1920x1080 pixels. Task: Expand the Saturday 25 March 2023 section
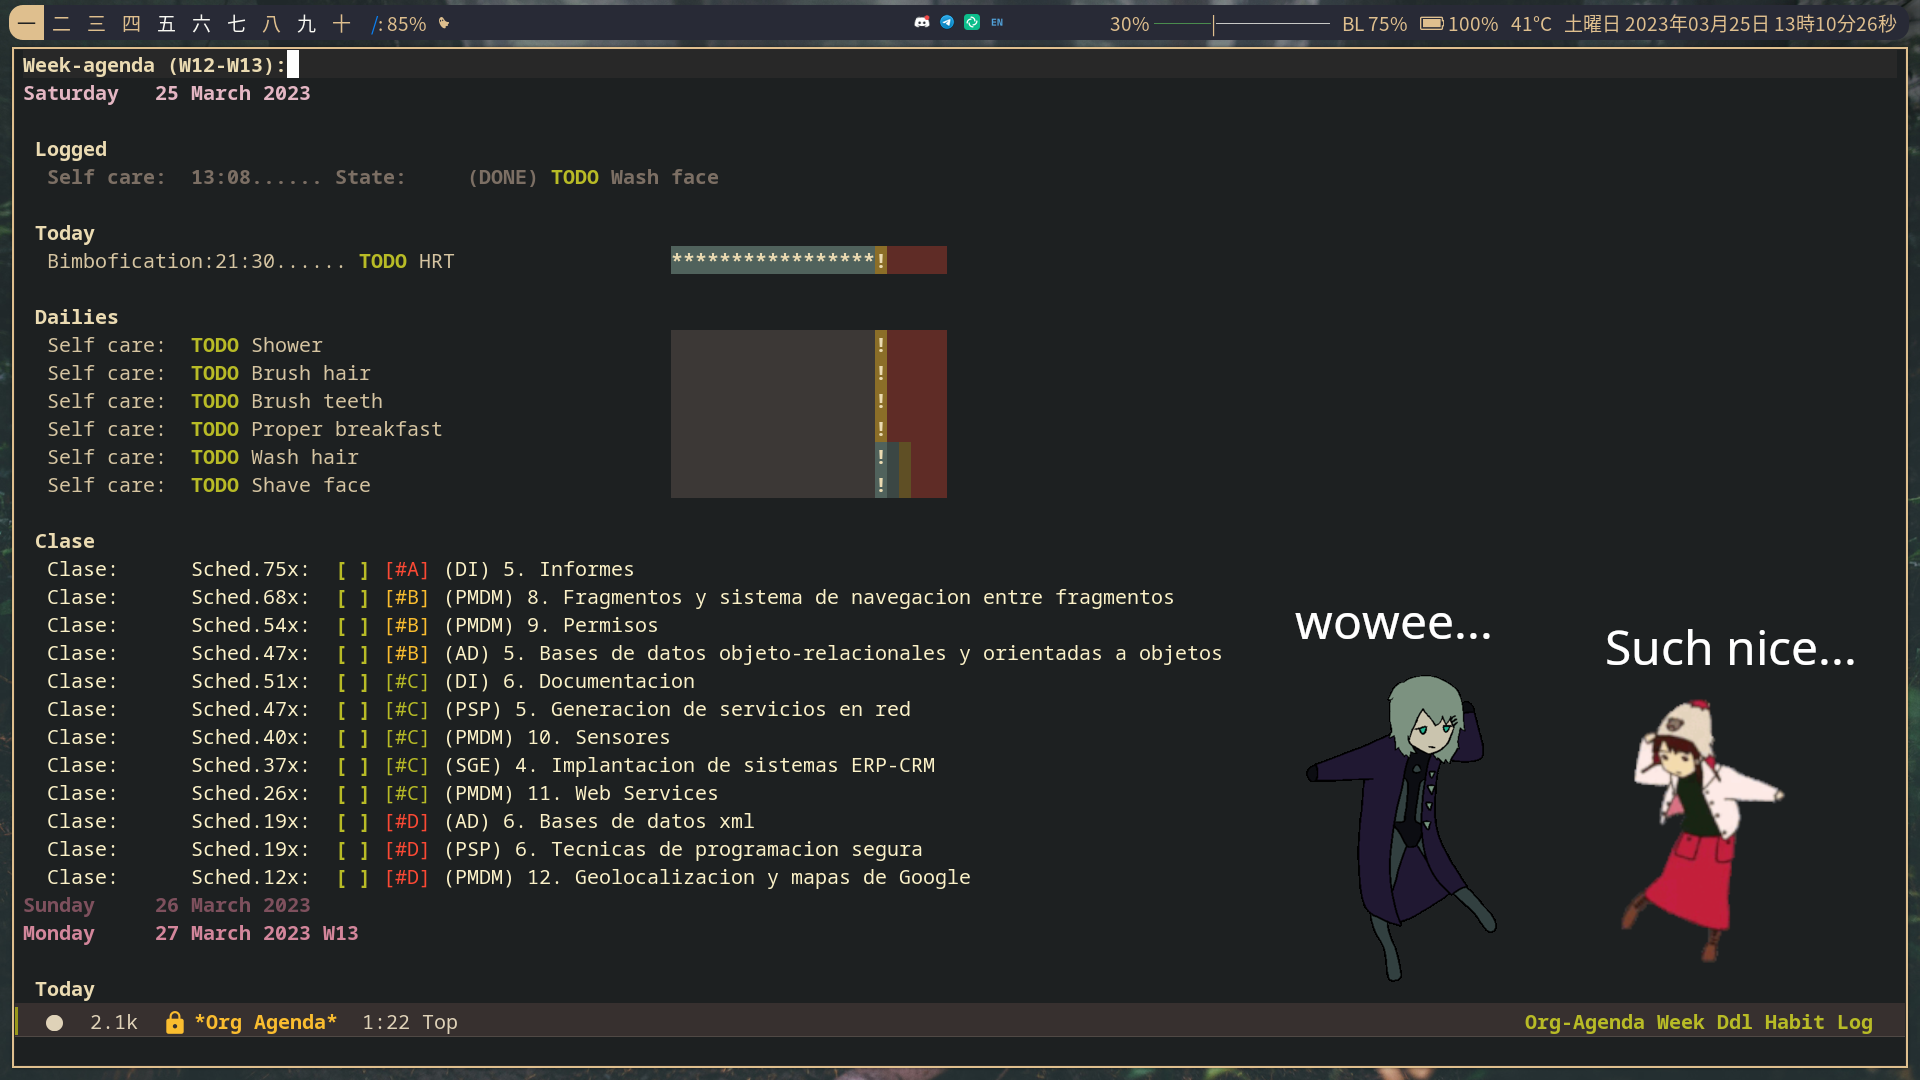click(x=167, y=92)
